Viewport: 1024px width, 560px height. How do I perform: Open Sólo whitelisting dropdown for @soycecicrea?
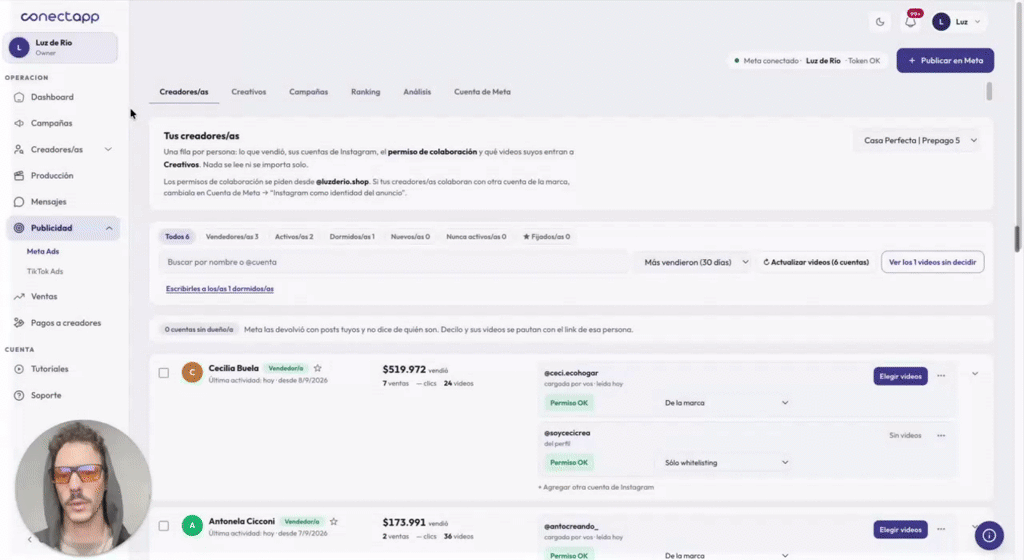pos(726,462)
